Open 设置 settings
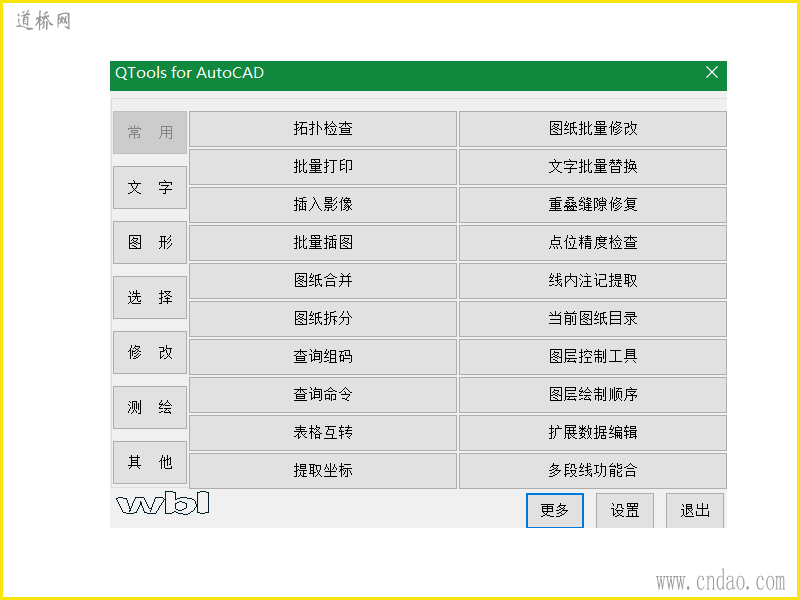 click(625, 510)
